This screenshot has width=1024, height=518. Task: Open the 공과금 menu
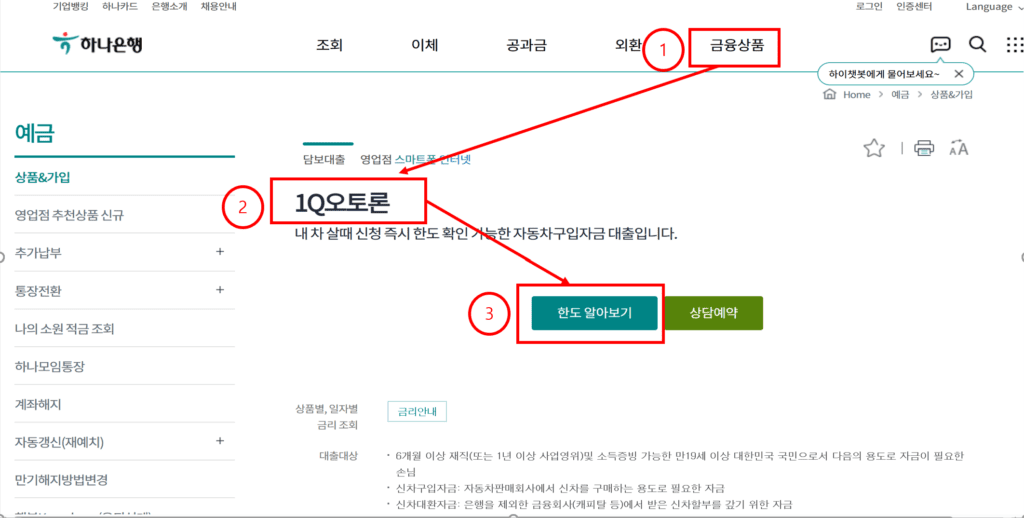click(526, 46)
